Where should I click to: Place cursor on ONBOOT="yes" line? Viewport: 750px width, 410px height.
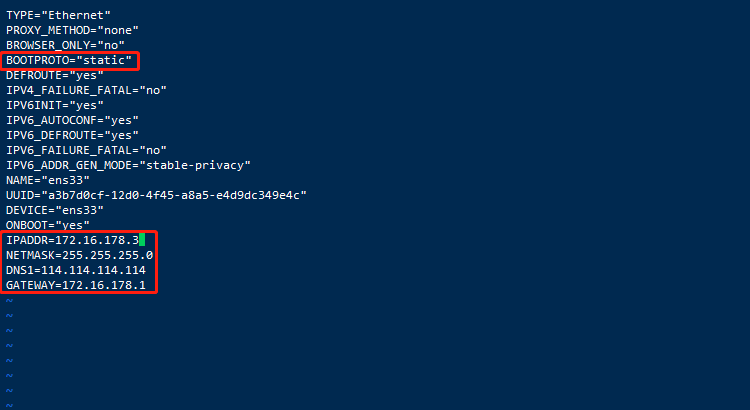click(48, 225)
